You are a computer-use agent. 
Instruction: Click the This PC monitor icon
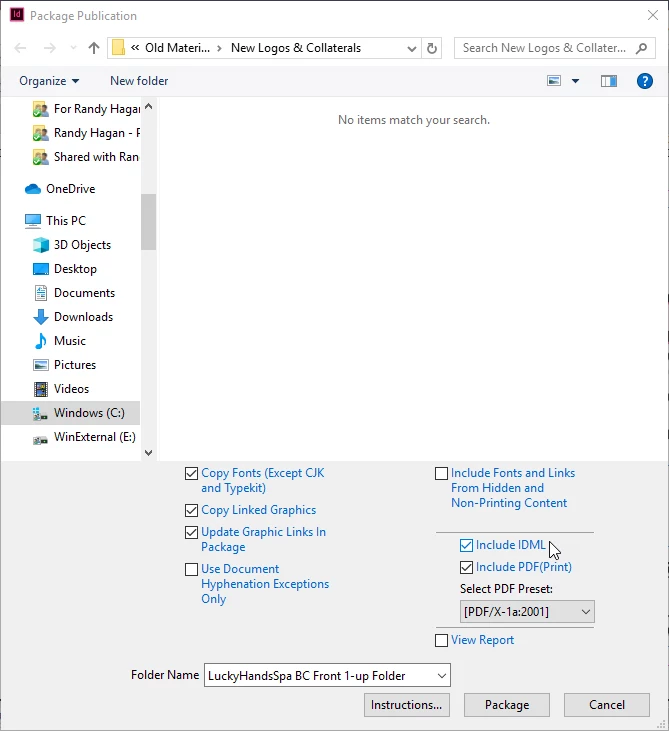coord(33,221)
